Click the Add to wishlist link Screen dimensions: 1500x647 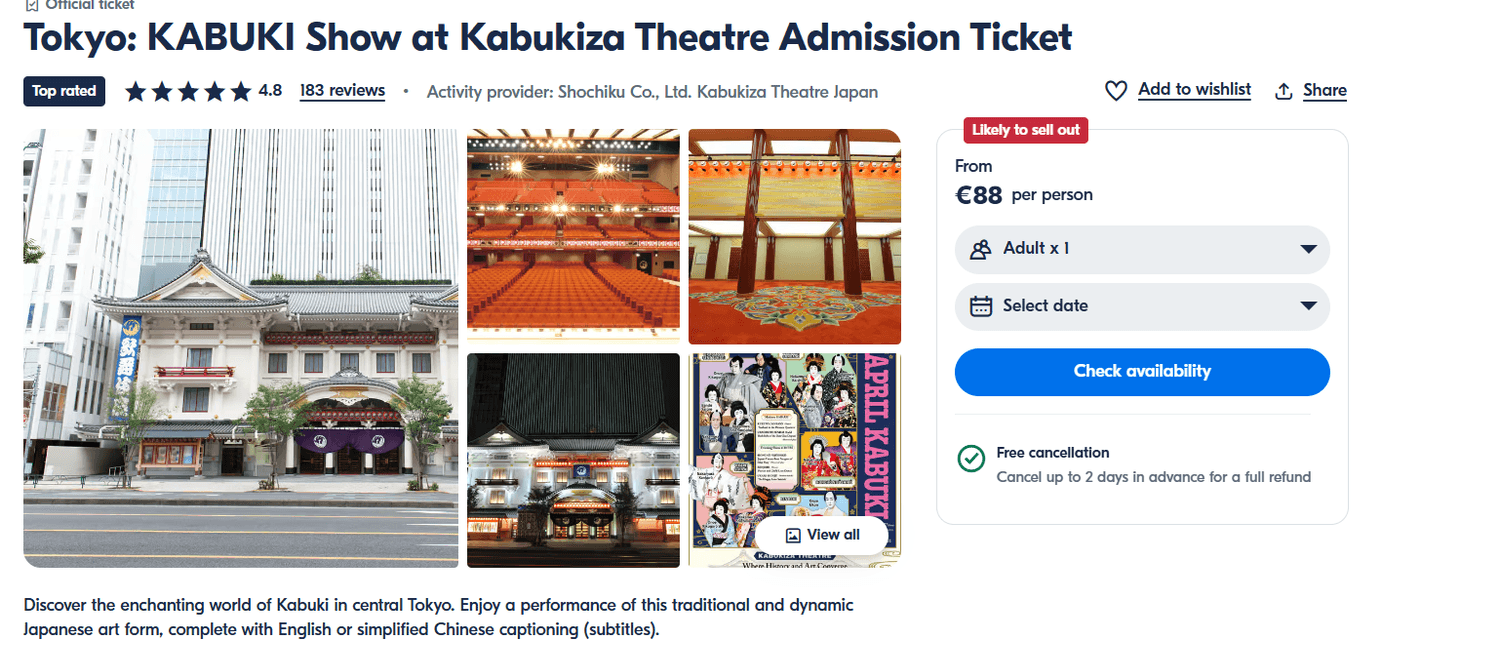pos(1194,90)
